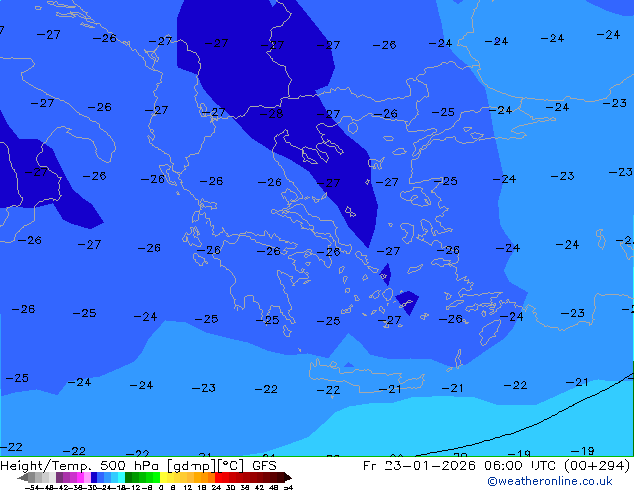Click the '-12' tick label under the color scale
The image size is (634, 490).
pyautogui.click(x=135, y=487)
